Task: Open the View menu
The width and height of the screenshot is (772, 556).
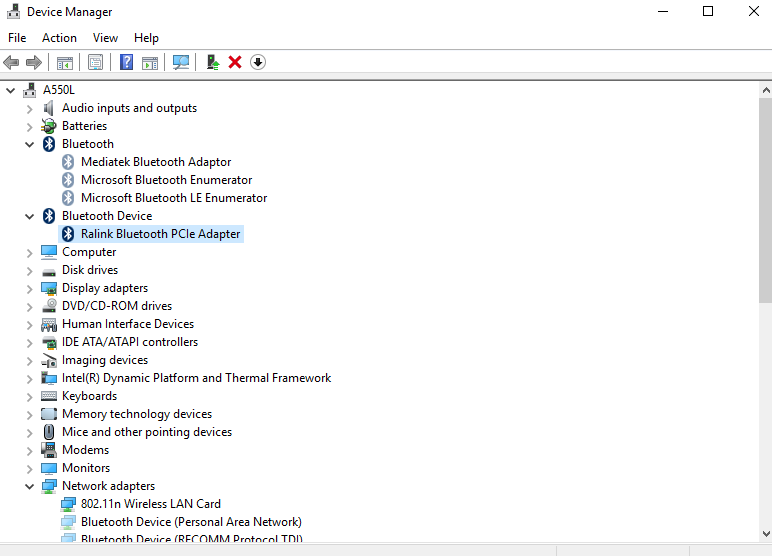Action: click(x=105, y=38)
